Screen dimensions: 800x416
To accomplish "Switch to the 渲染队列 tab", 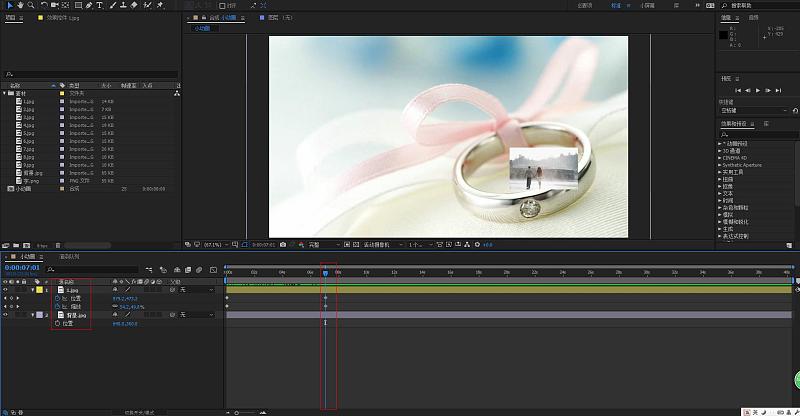I will (70, 257).
